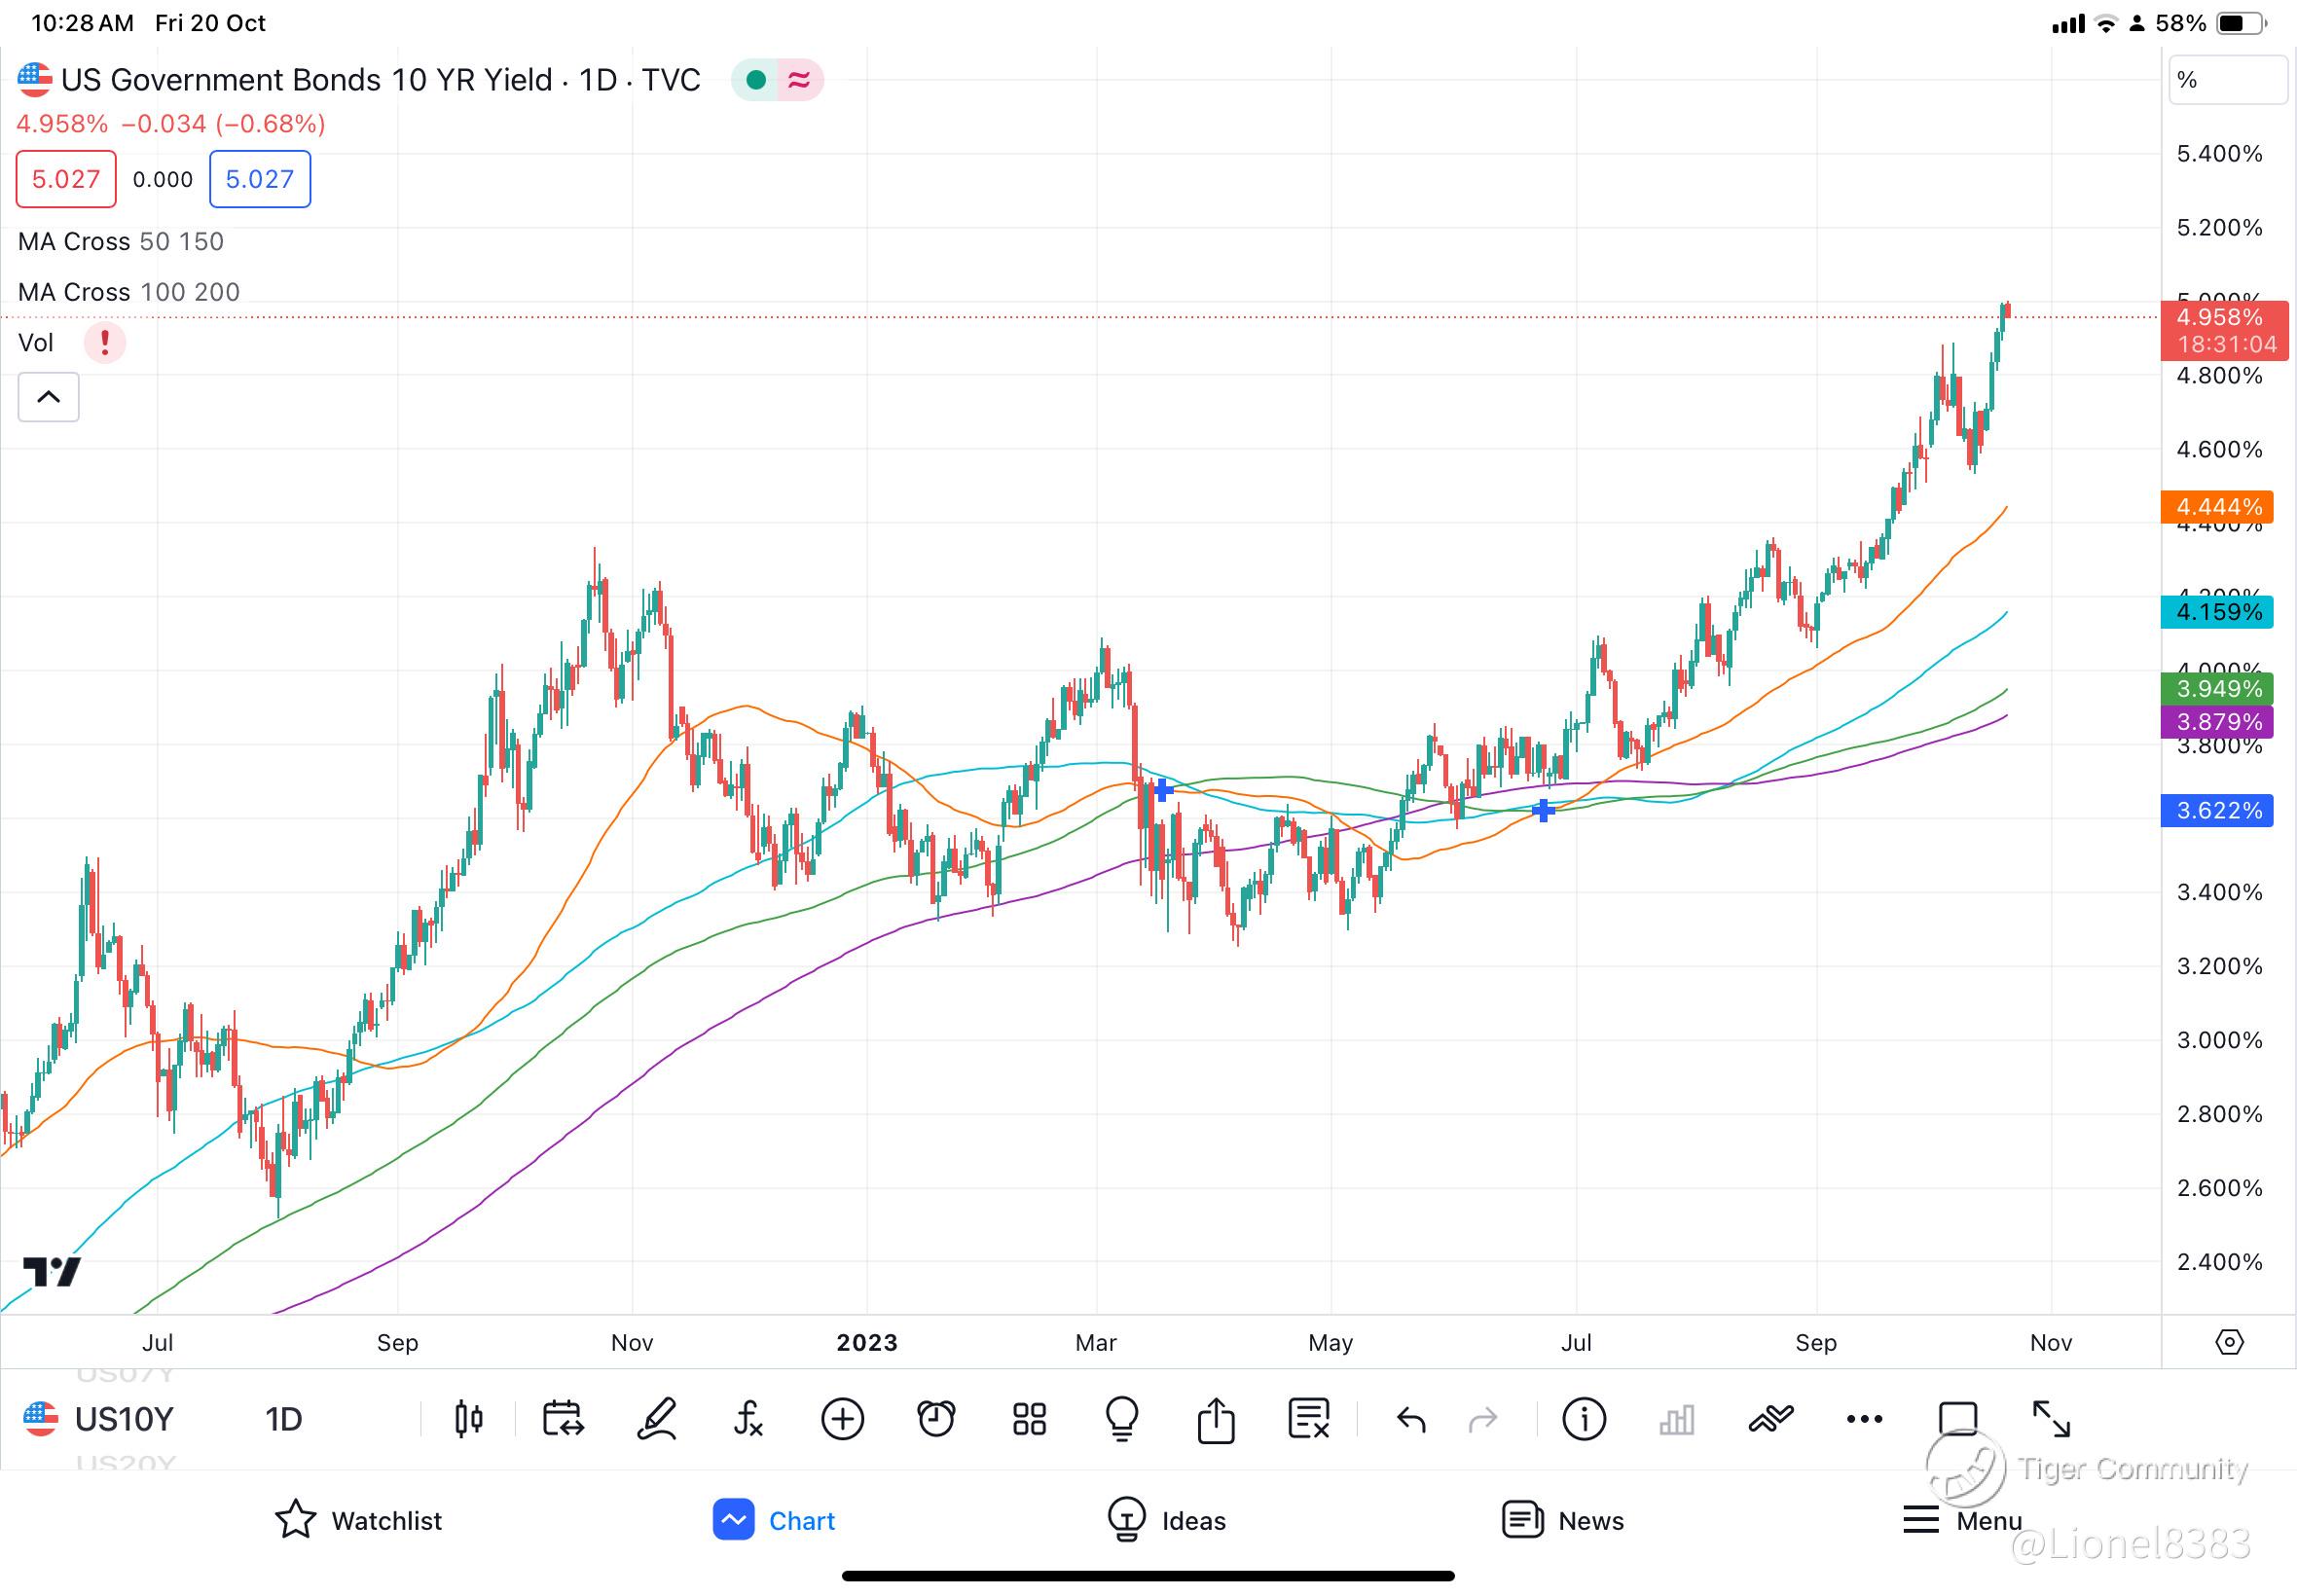
Task: Change the 1D timeframe selector
Action: point(283,1419)
